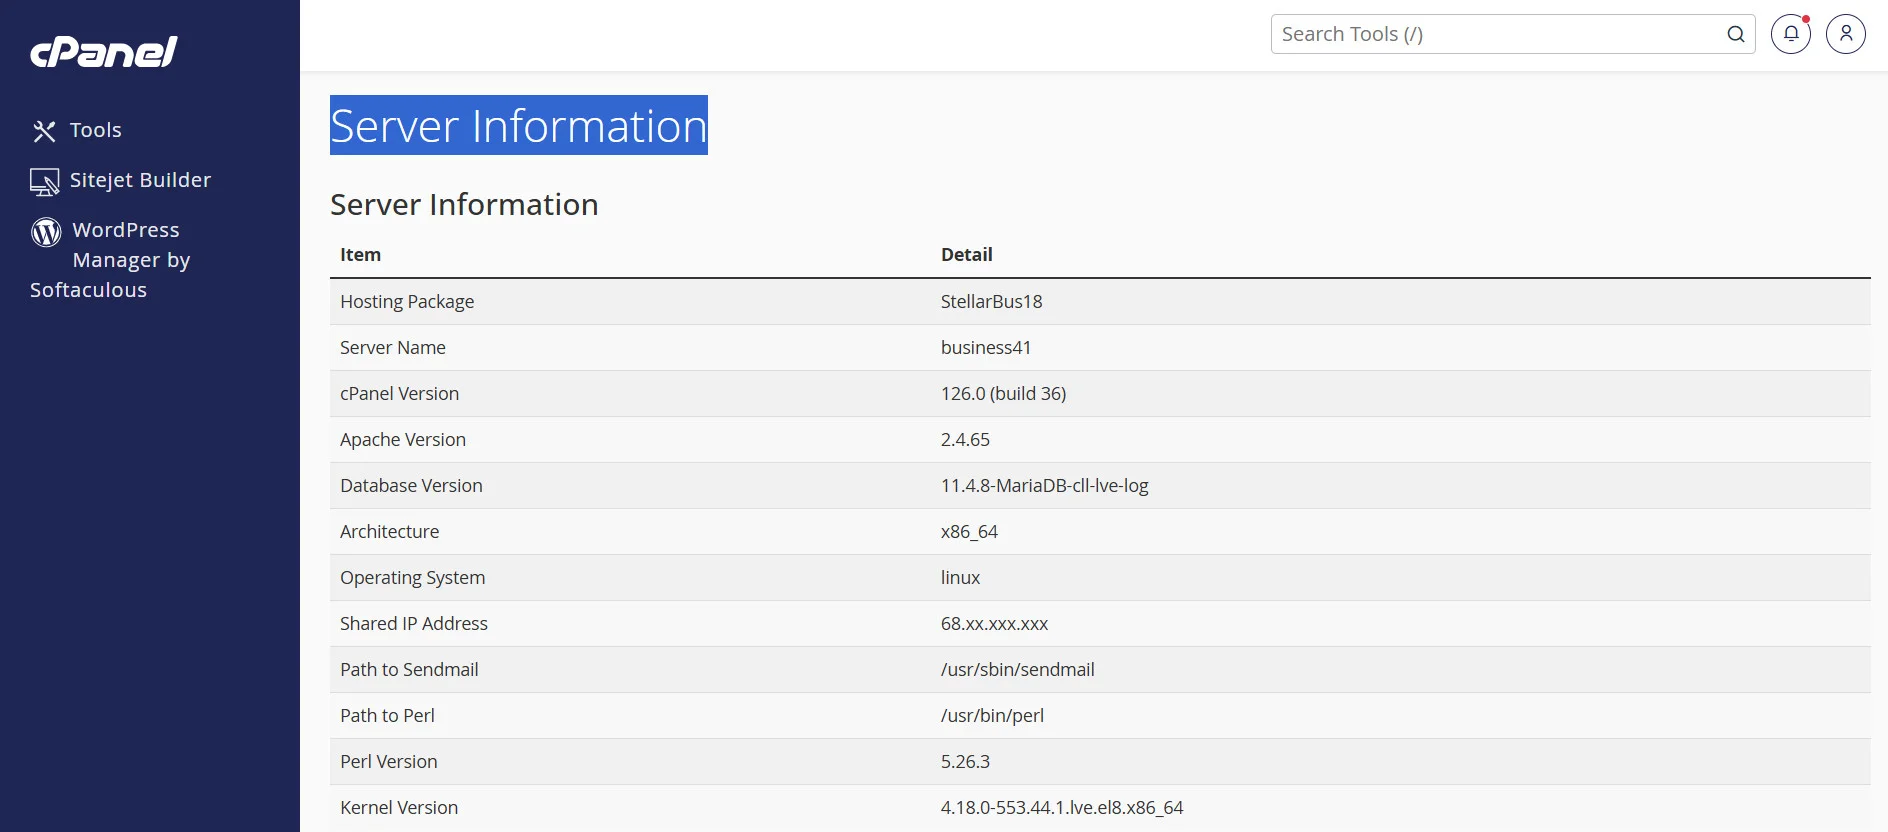Click the Kernel Version value text
1888x832 pixels.
click(1061, 808)
